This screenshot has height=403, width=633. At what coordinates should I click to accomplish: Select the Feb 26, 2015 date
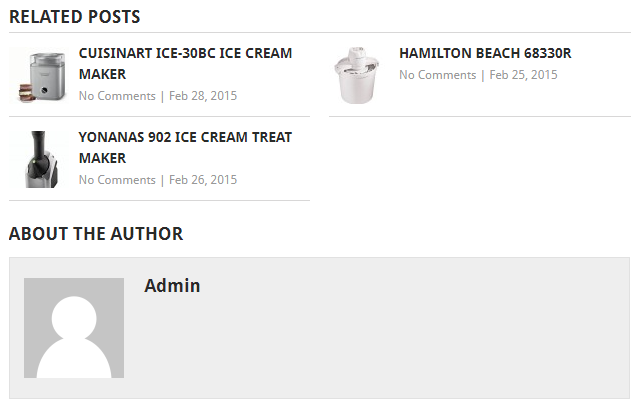(x=203, y=180)
